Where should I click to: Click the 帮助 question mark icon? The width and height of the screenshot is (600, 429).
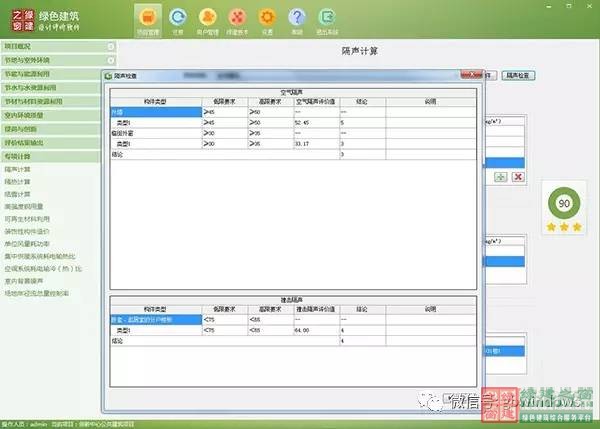click(x=297, y=19)
